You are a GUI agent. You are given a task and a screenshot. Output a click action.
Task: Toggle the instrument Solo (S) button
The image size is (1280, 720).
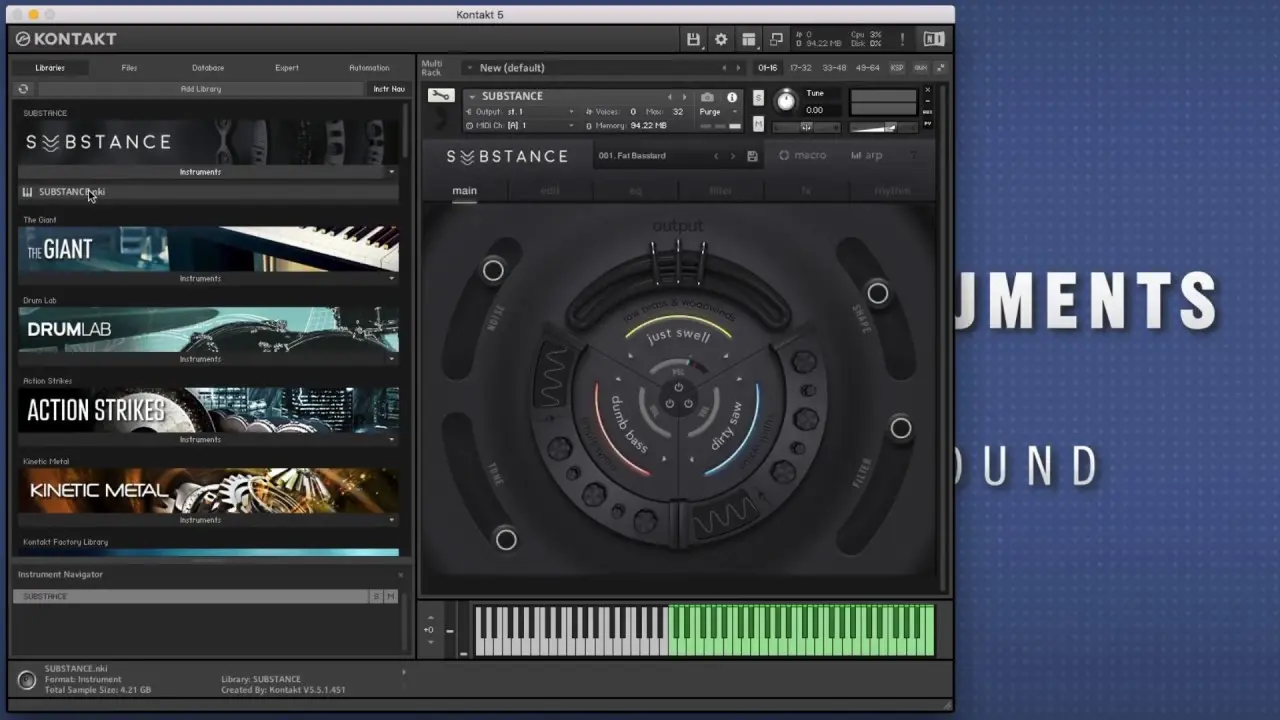(x=758, y=98)
